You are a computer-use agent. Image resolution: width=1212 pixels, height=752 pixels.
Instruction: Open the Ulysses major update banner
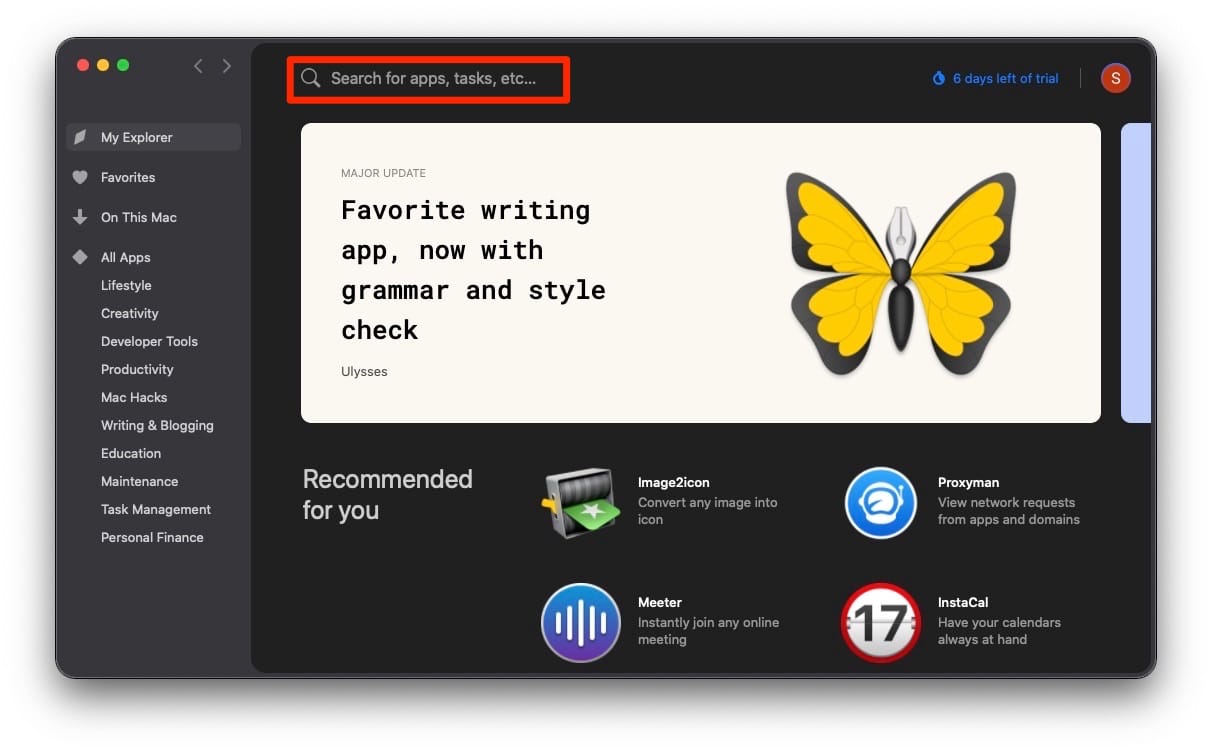tap(701, 273)
